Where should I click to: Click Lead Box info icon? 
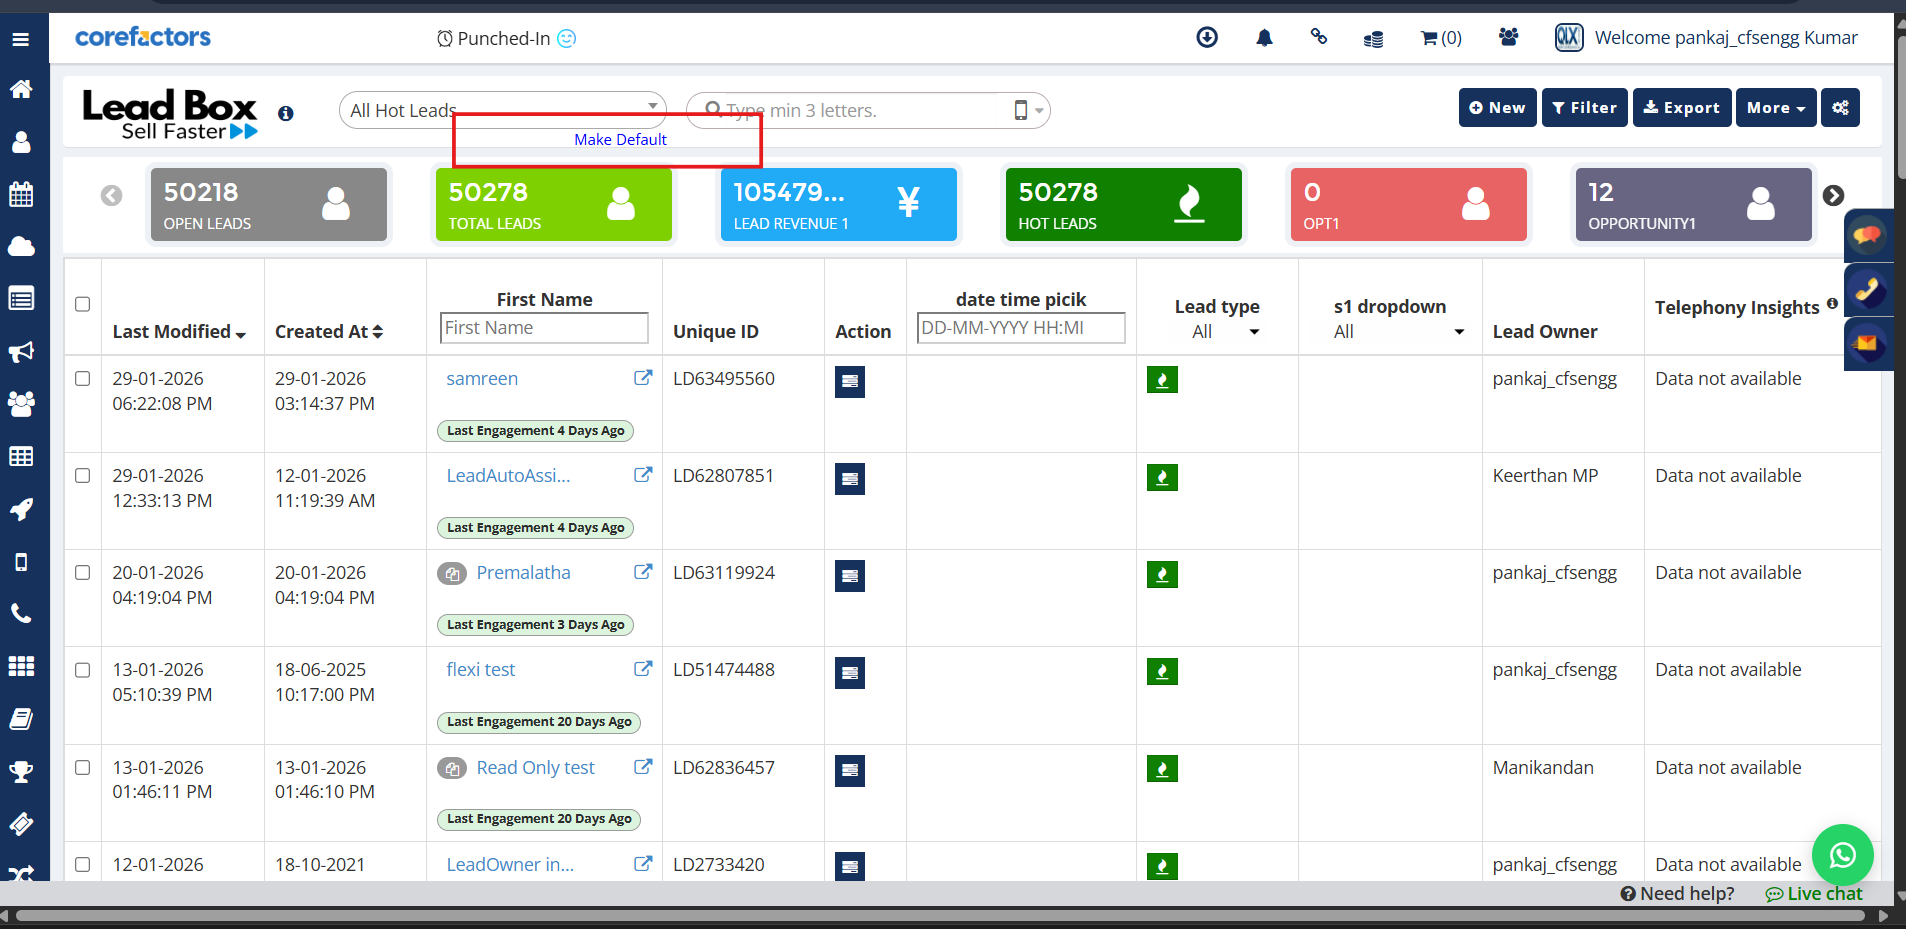[x=286, y=113]
